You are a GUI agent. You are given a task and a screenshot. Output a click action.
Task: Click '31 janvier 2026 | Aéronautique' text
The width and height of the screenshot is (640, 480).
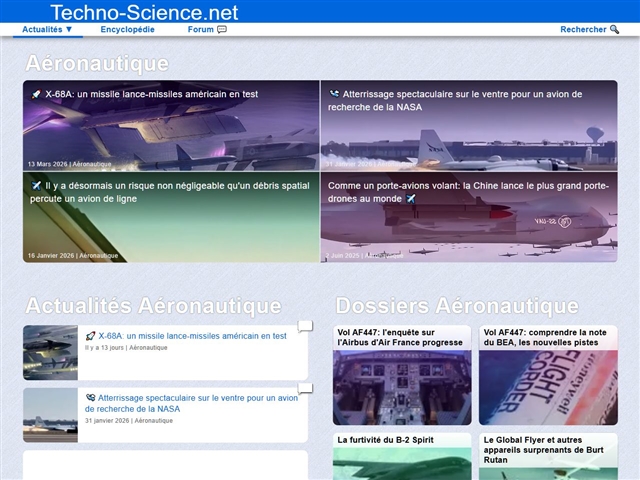click(x=129, y=420)
